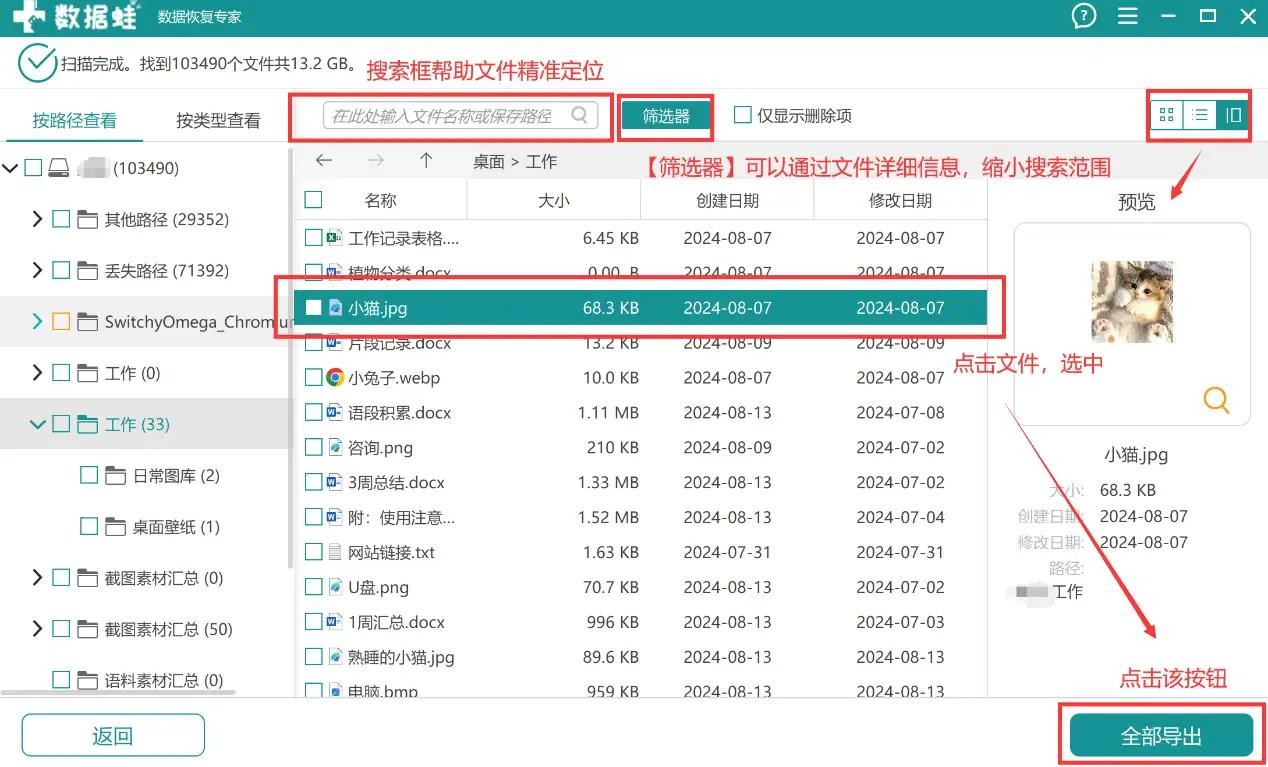1268x767 pixels.
Task: Zoom the preview with the orange magnifier
Action: (1216, 400)
